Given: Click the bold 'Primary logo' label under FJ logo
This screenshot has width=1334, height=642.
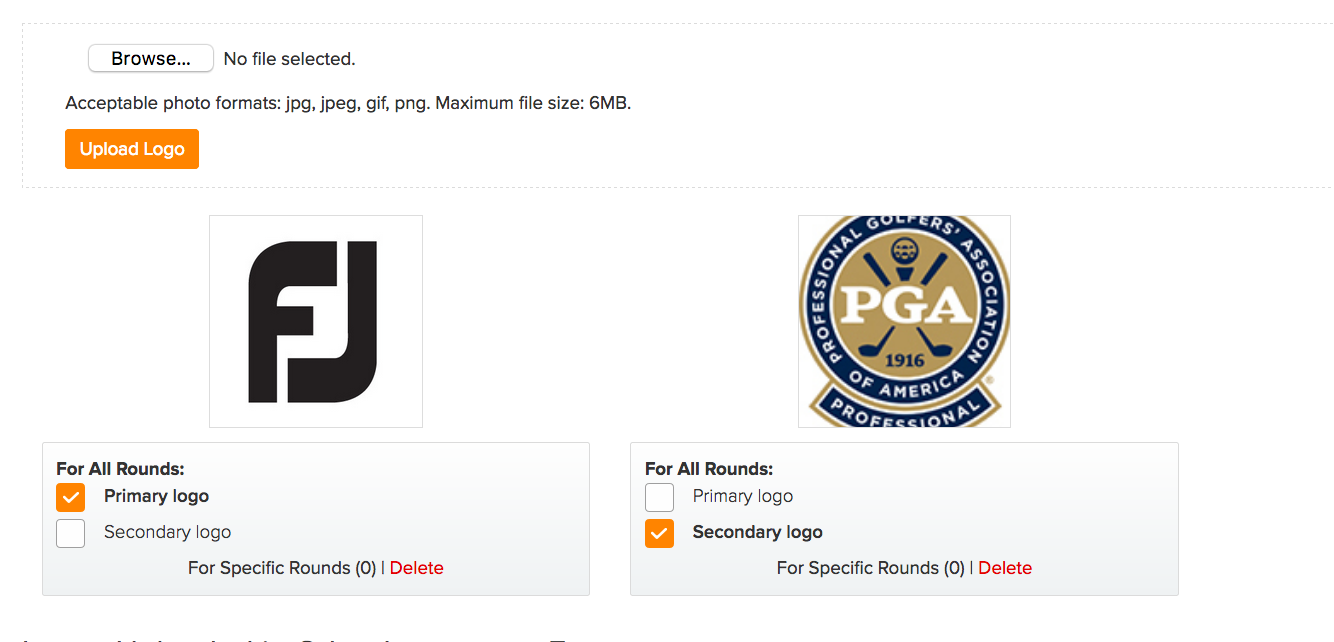Looking at the screenshot, I should pyautogui.click(x=157, y=496).
